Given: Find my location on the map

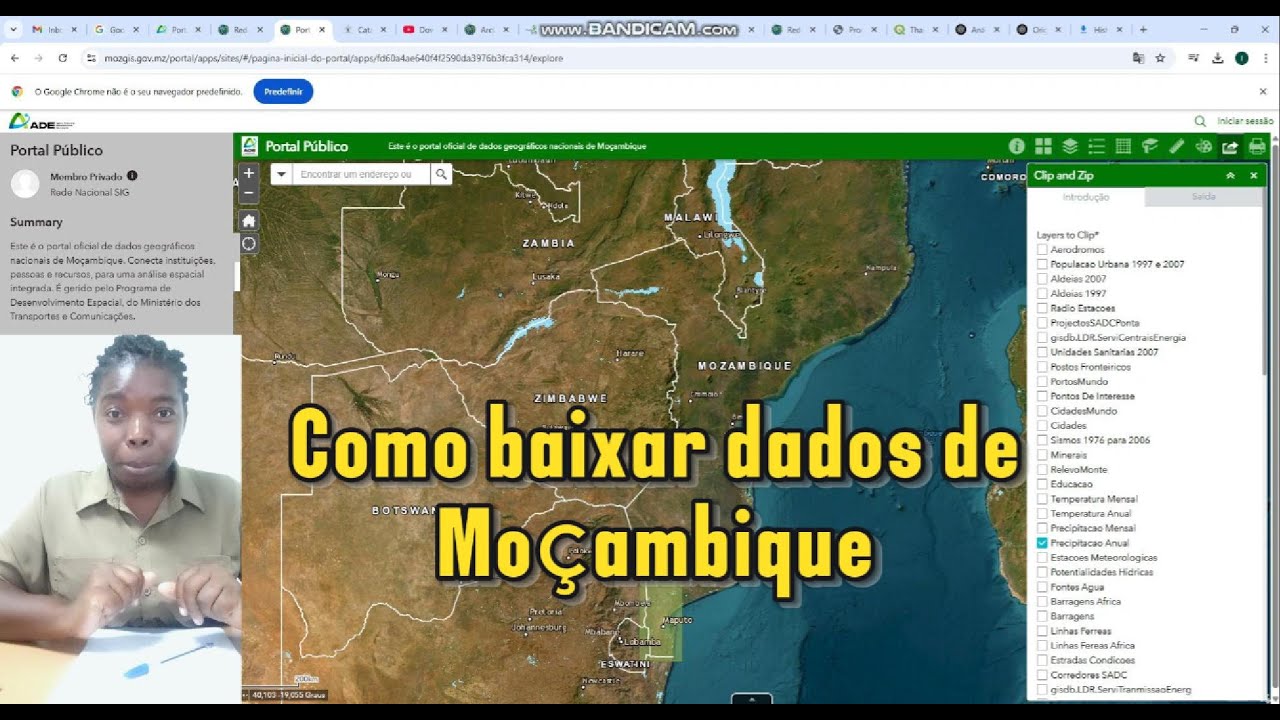Looking at the screenshot, I should [x=249, y=243].
